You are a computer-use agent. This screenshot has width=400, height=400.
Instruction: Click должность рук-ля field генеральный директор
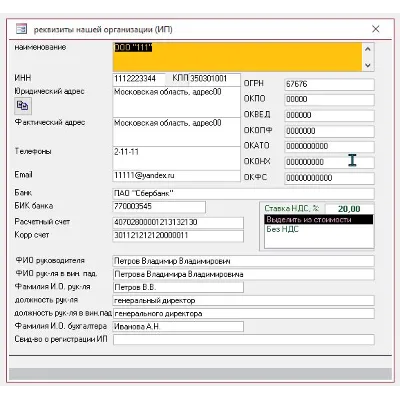244,301
